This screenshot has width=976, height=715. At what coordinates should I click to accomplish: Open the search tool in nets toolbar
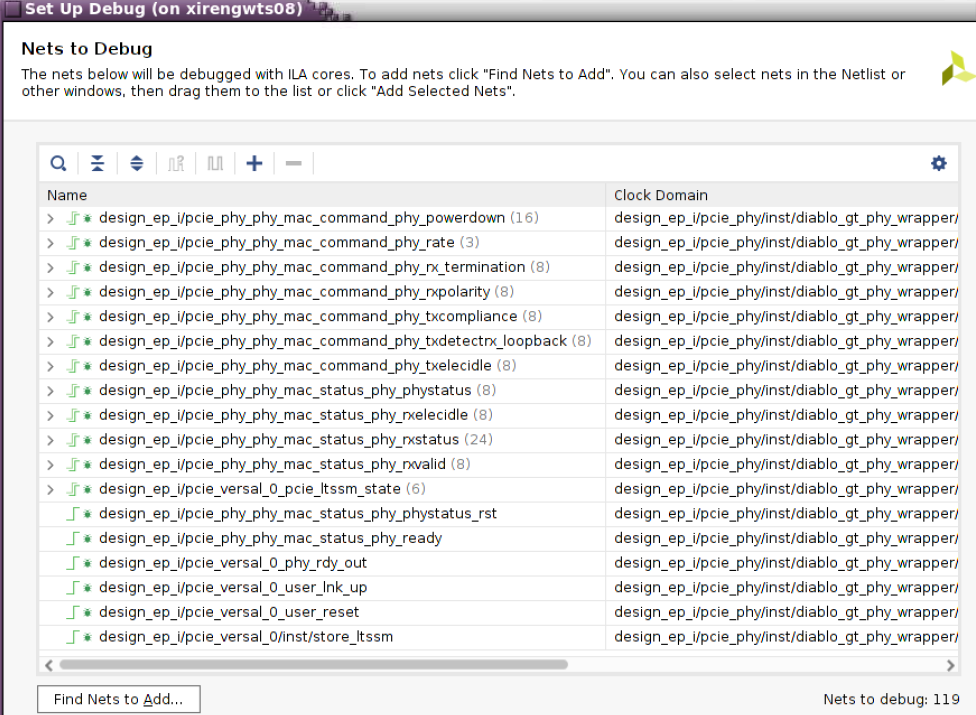tap(58, 164)
